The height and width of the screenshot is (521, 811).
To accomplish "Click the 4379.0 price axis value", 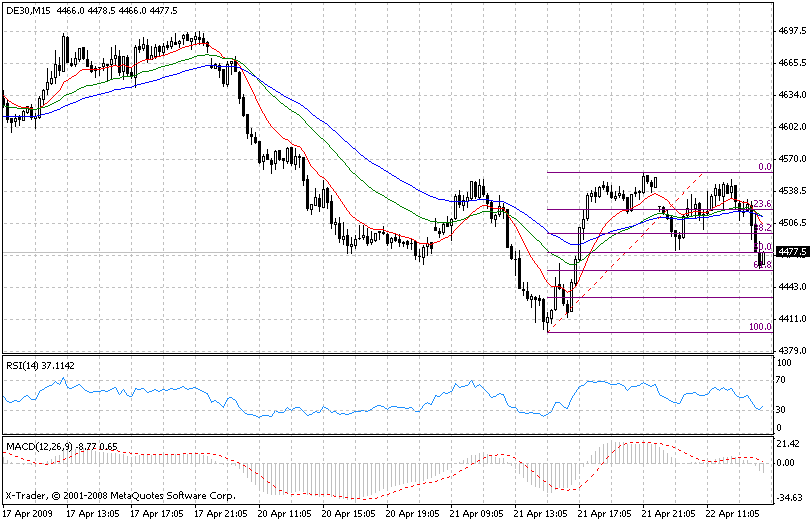I will pyautogui.click(x=791, y=350).
